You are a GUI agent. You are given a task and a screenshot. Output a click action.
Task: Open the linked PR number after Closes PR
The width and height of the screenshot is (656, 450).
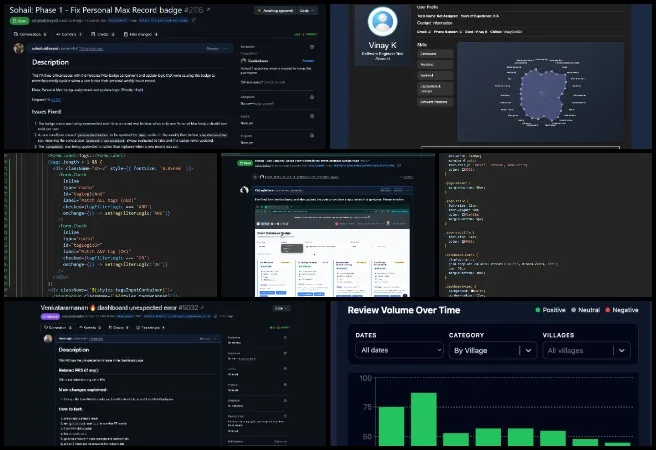click(x=56, y=100)
